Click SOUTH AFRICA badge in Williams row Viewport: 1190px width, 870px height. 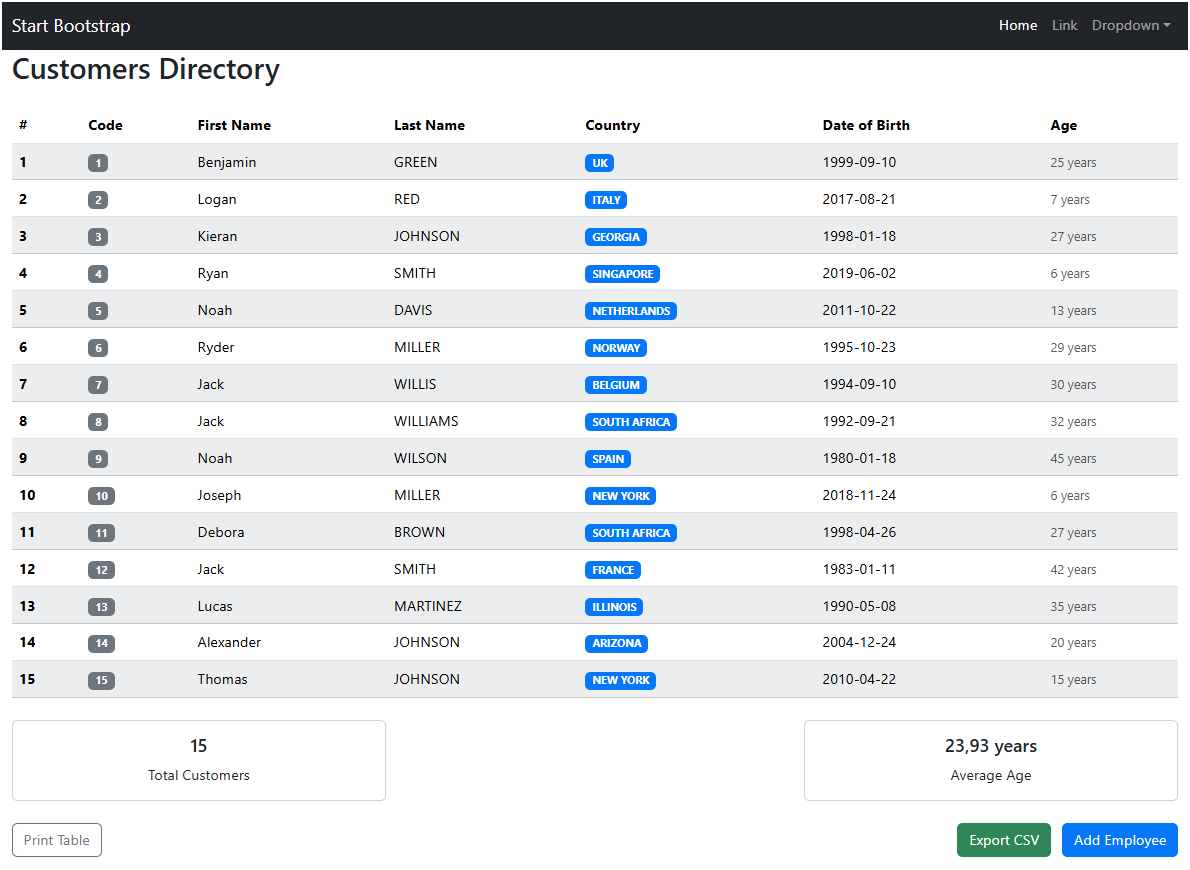point(631,422)
